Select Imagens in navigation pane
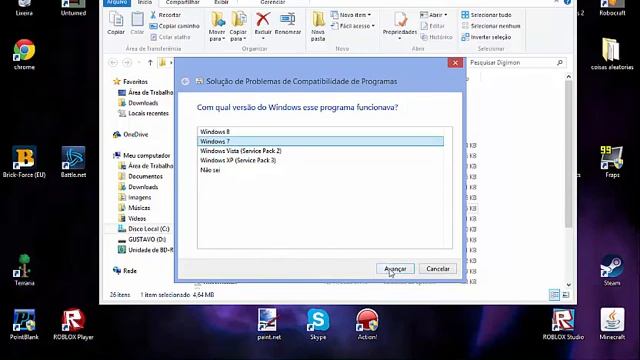Image resolution: width=640 pixels, height=360 pixels. [135, 198]
